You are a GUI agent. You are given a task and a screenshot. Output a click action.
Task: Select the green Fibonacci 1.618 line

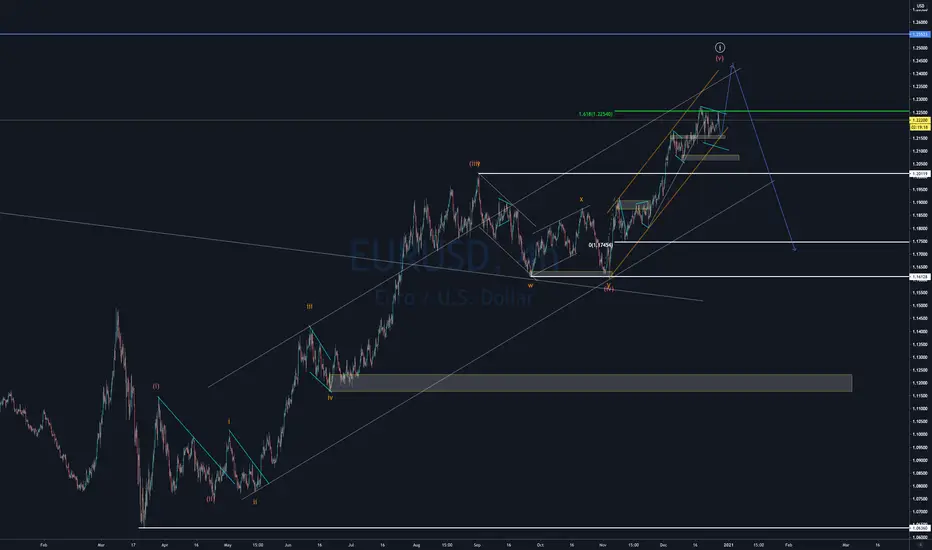coord(761,111)
